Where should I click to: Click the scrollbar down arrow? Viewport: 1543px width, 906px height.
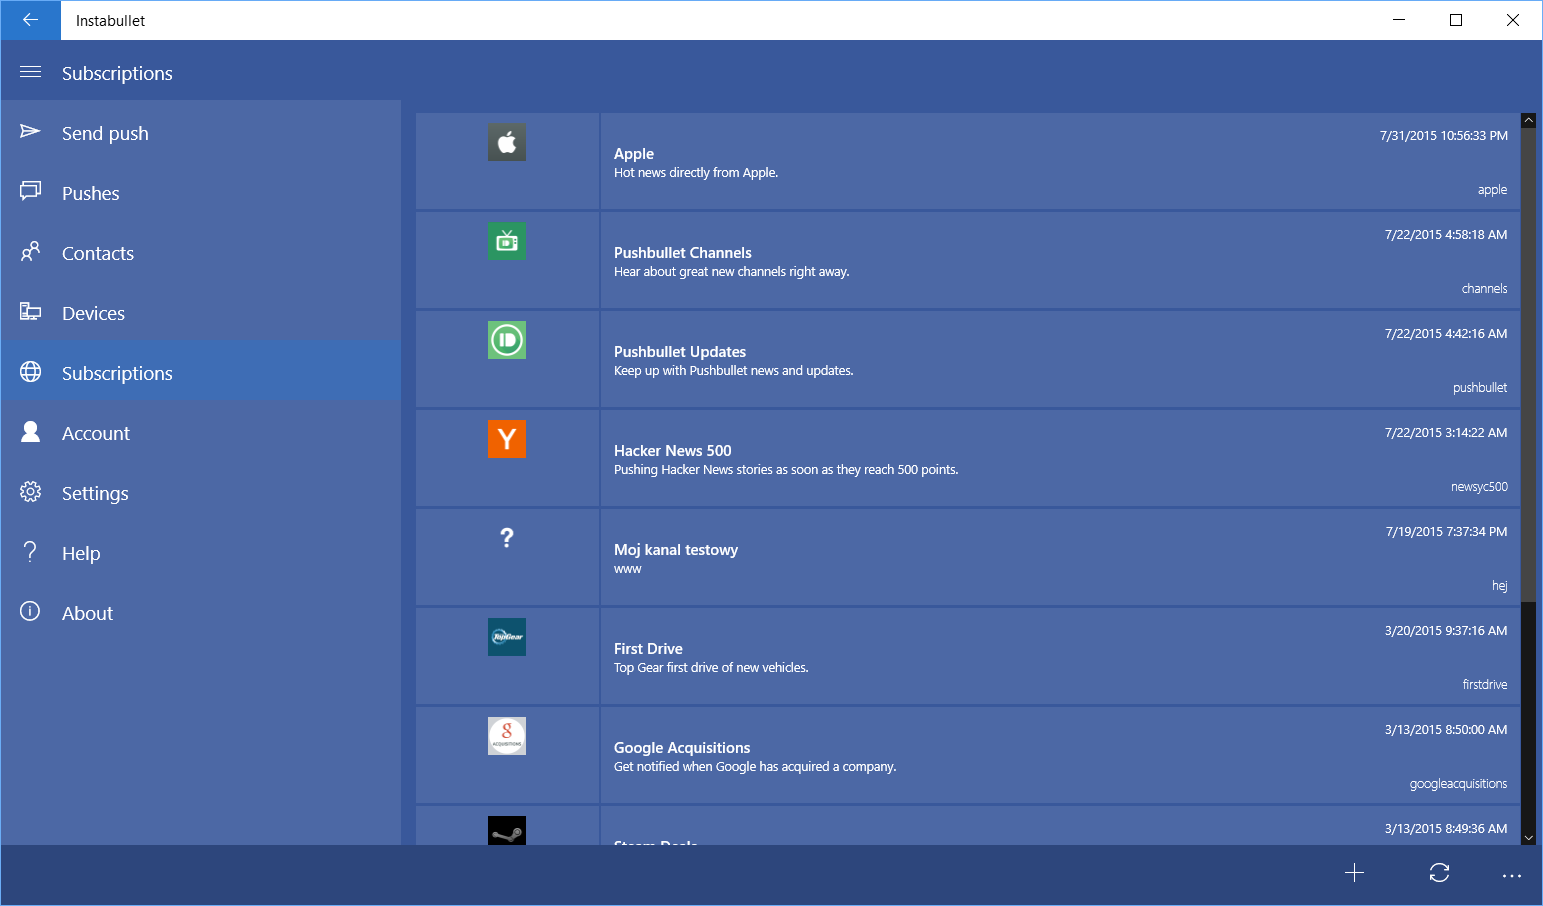coord(1528,837)
